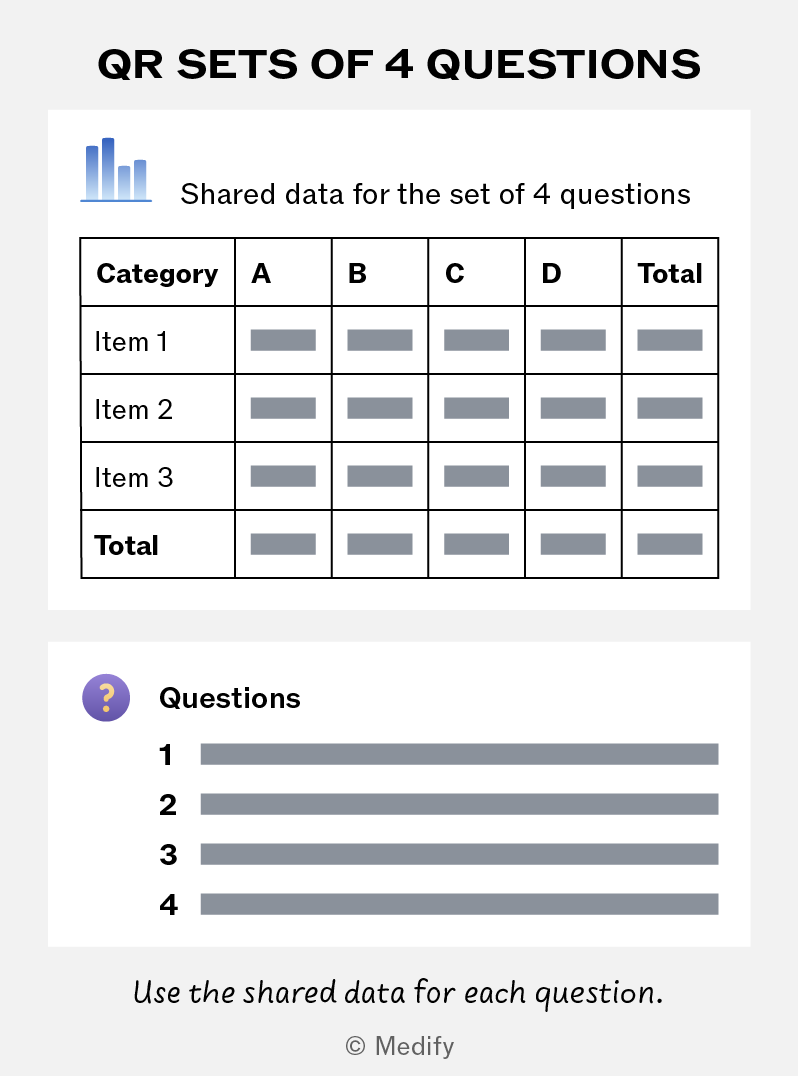Select column header D
798x1076 pixels.
551,273
